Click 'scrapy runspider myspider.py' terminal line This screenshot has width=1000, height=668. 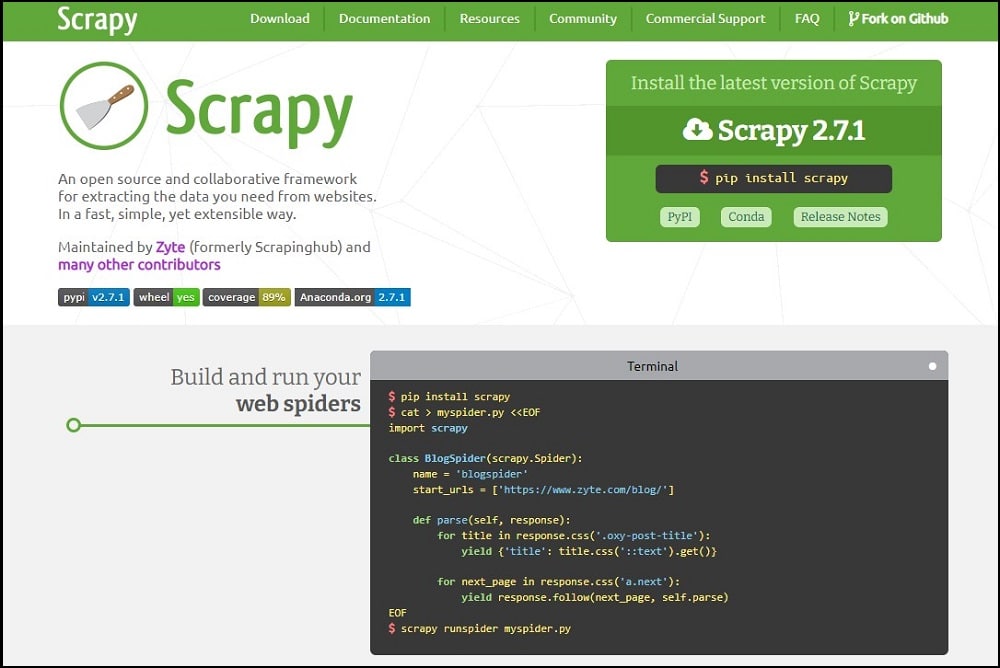coord(480,628)
